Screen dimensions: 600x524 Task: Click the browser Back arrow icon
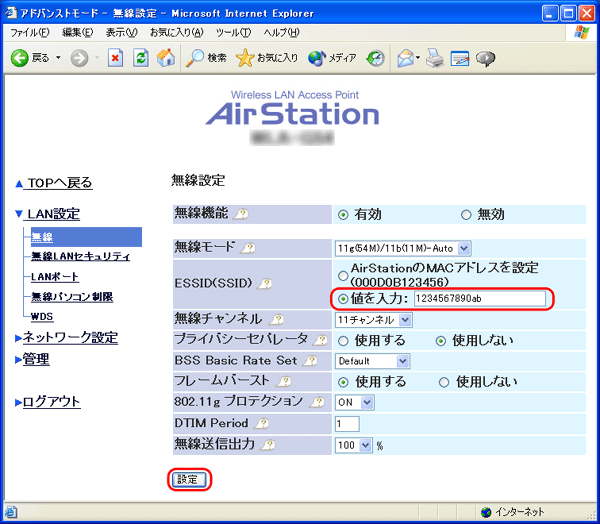(x=20, y=58)
